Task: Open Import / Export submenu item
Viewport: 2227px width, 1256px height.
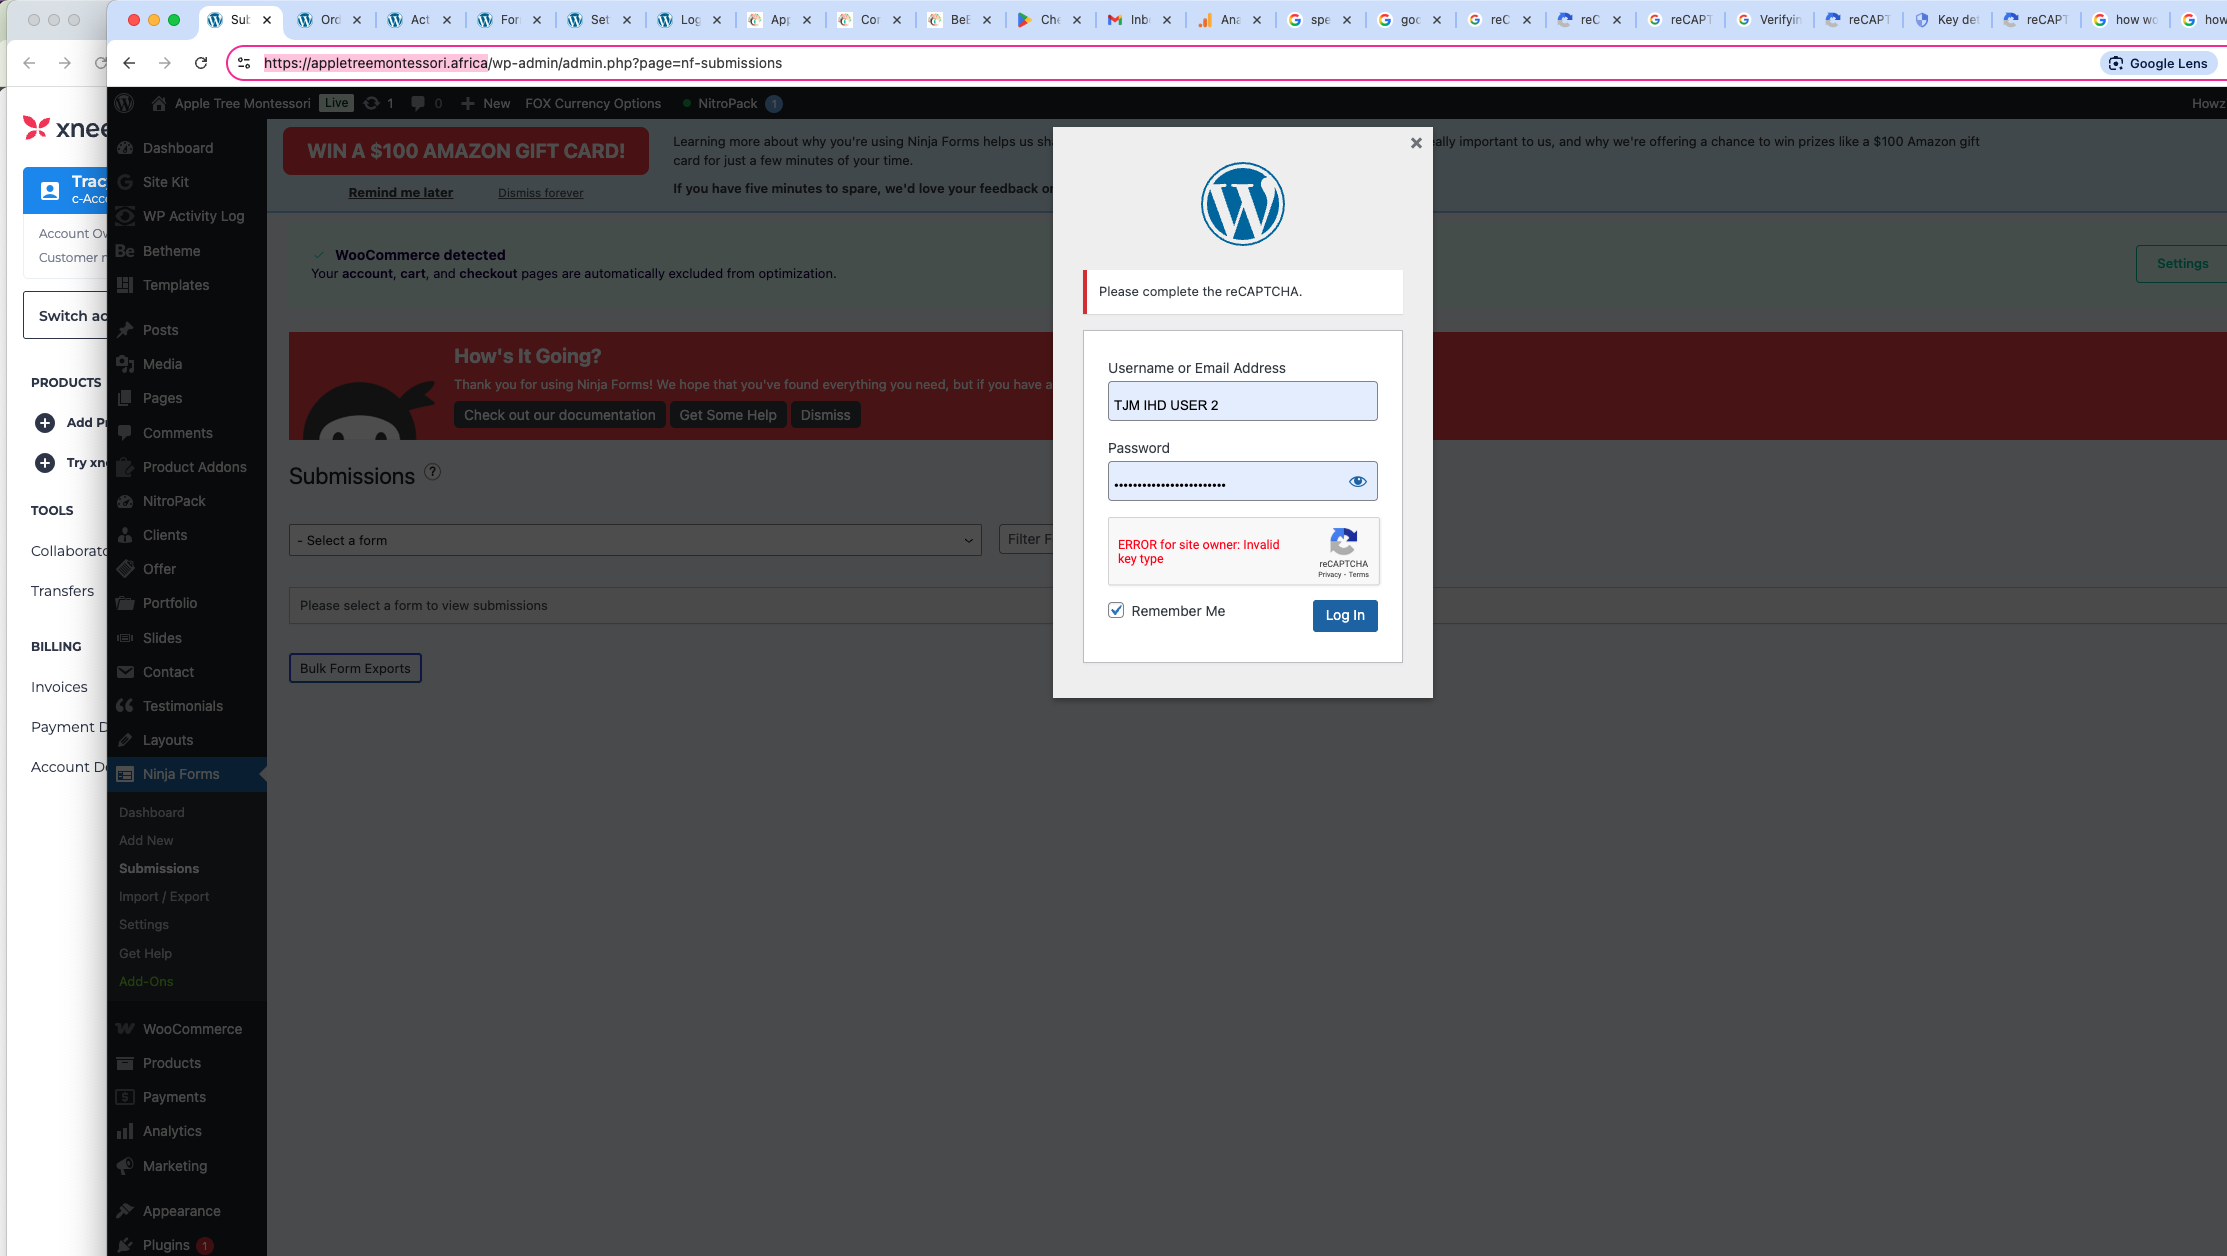Action: click(x=164, y=896)
